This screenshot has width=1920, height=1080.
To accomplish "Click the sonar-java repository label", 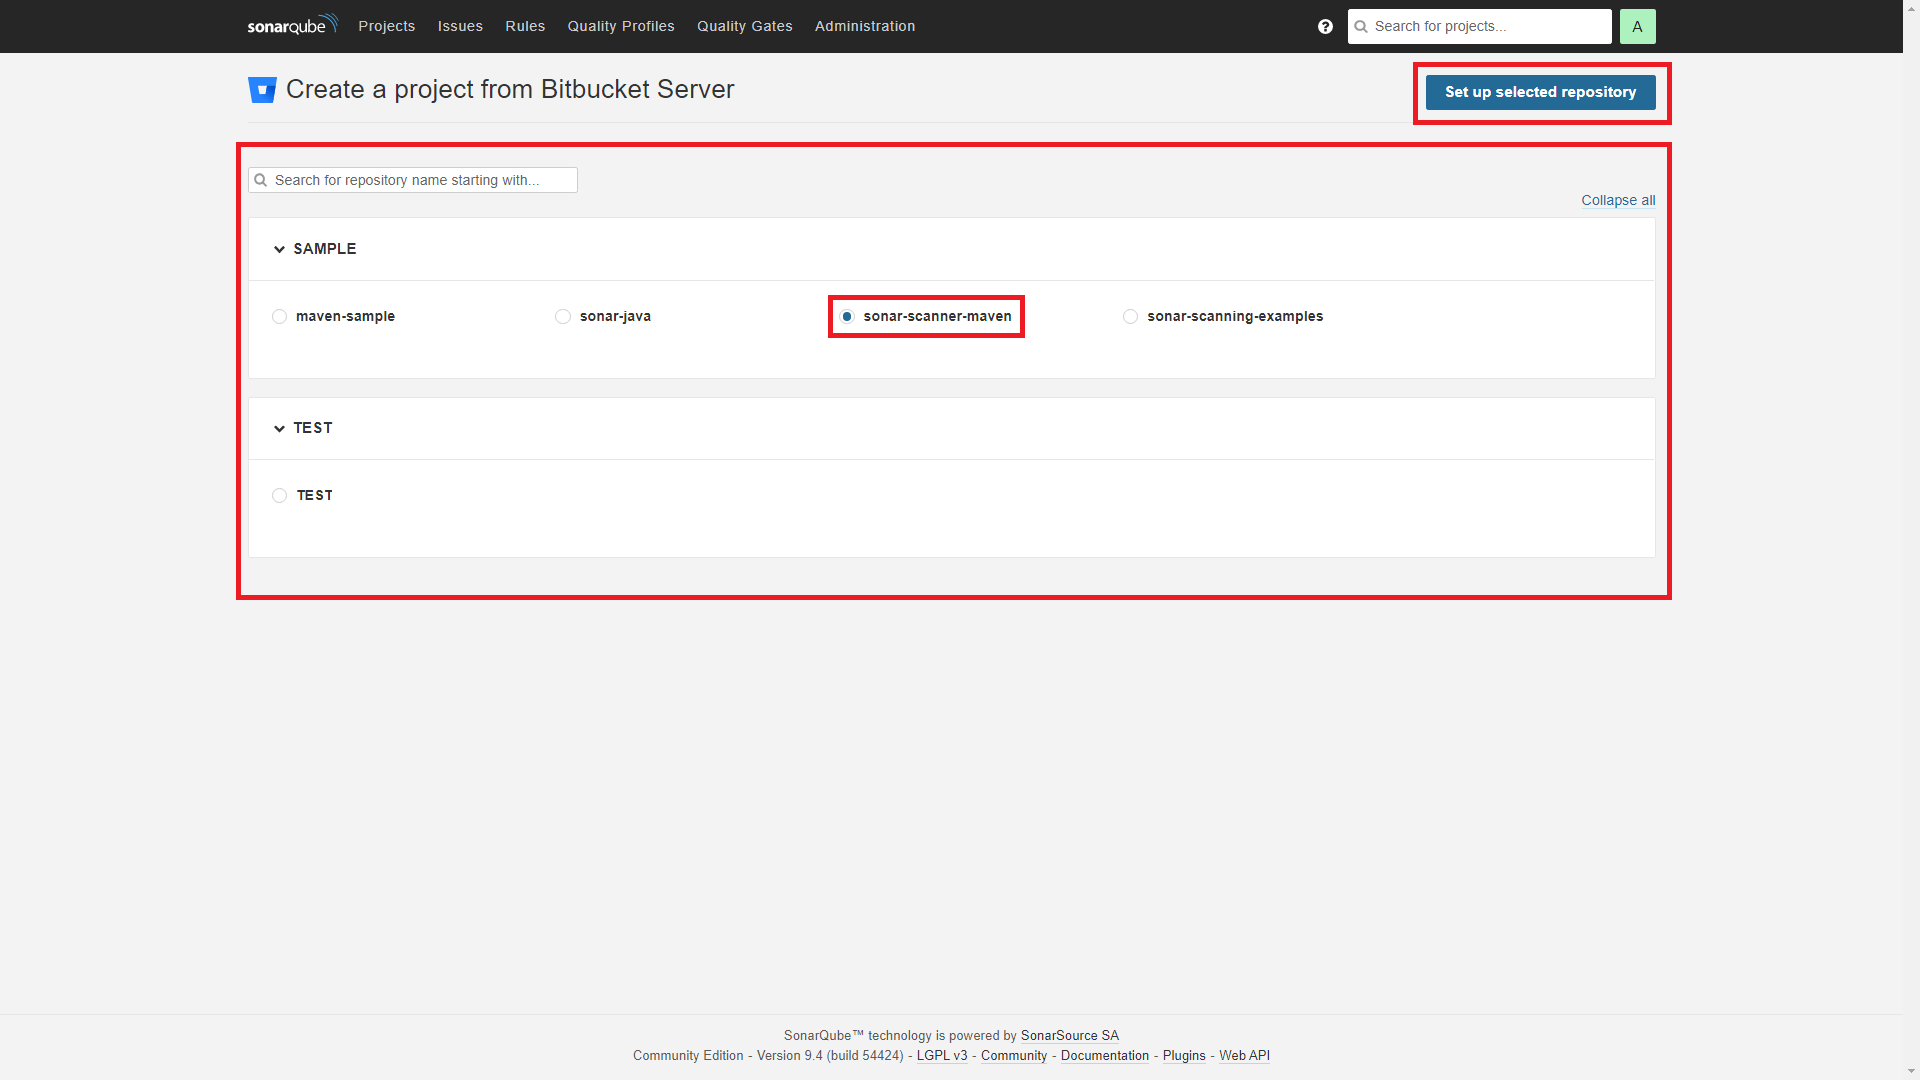I will click(615, 316).
